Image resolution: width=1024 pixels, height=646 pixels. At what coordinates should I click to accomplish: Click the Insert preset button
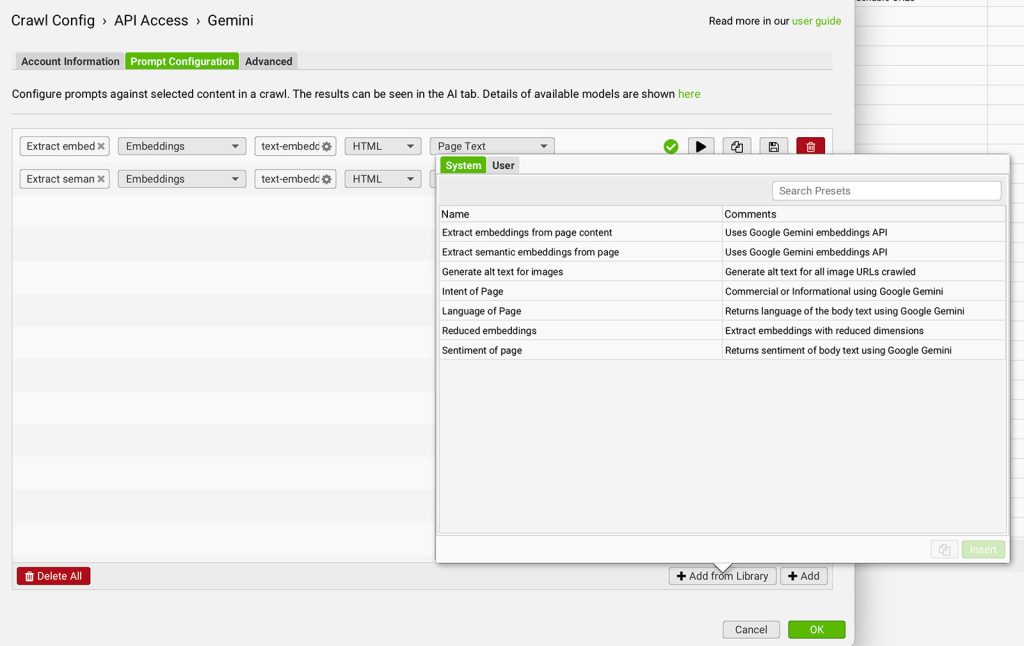coord(983,549)
